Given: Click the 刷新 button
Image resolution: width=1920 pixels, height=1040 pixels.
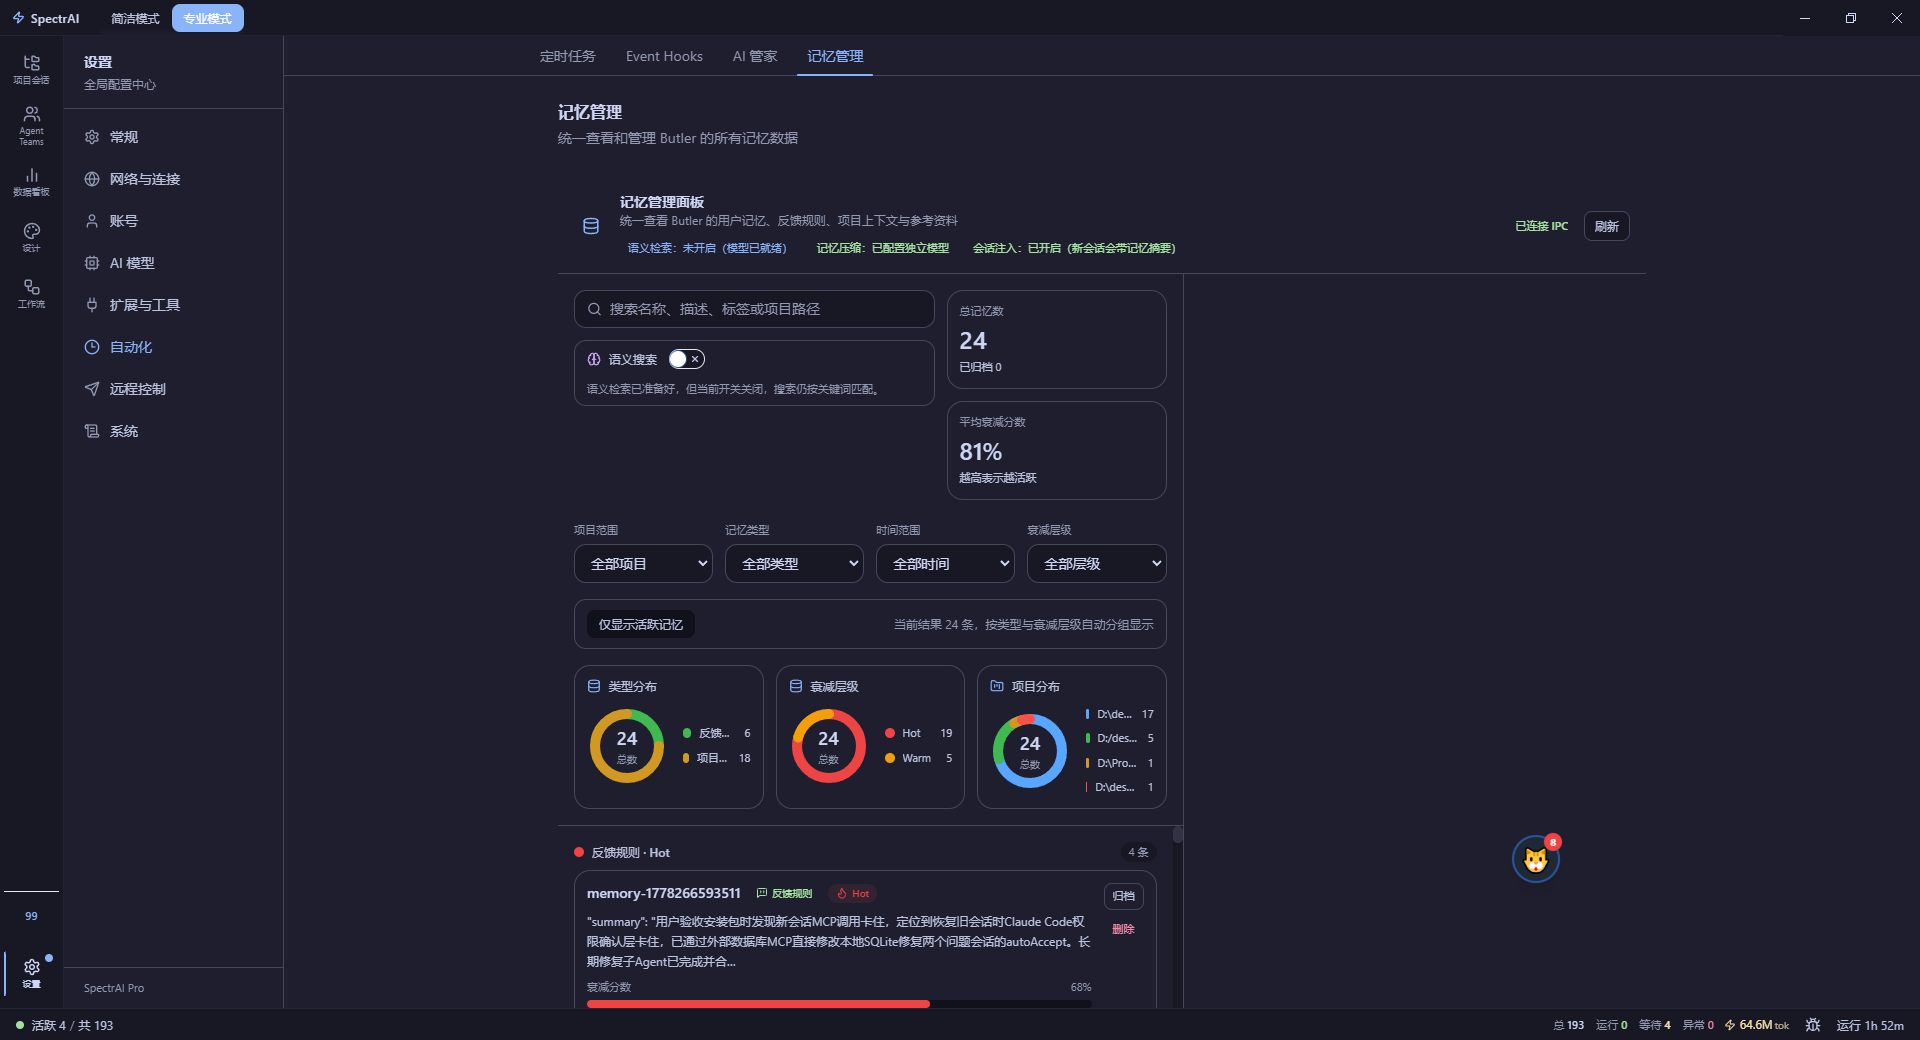Looking at the screenshot, I should [x=1606, y=226].
